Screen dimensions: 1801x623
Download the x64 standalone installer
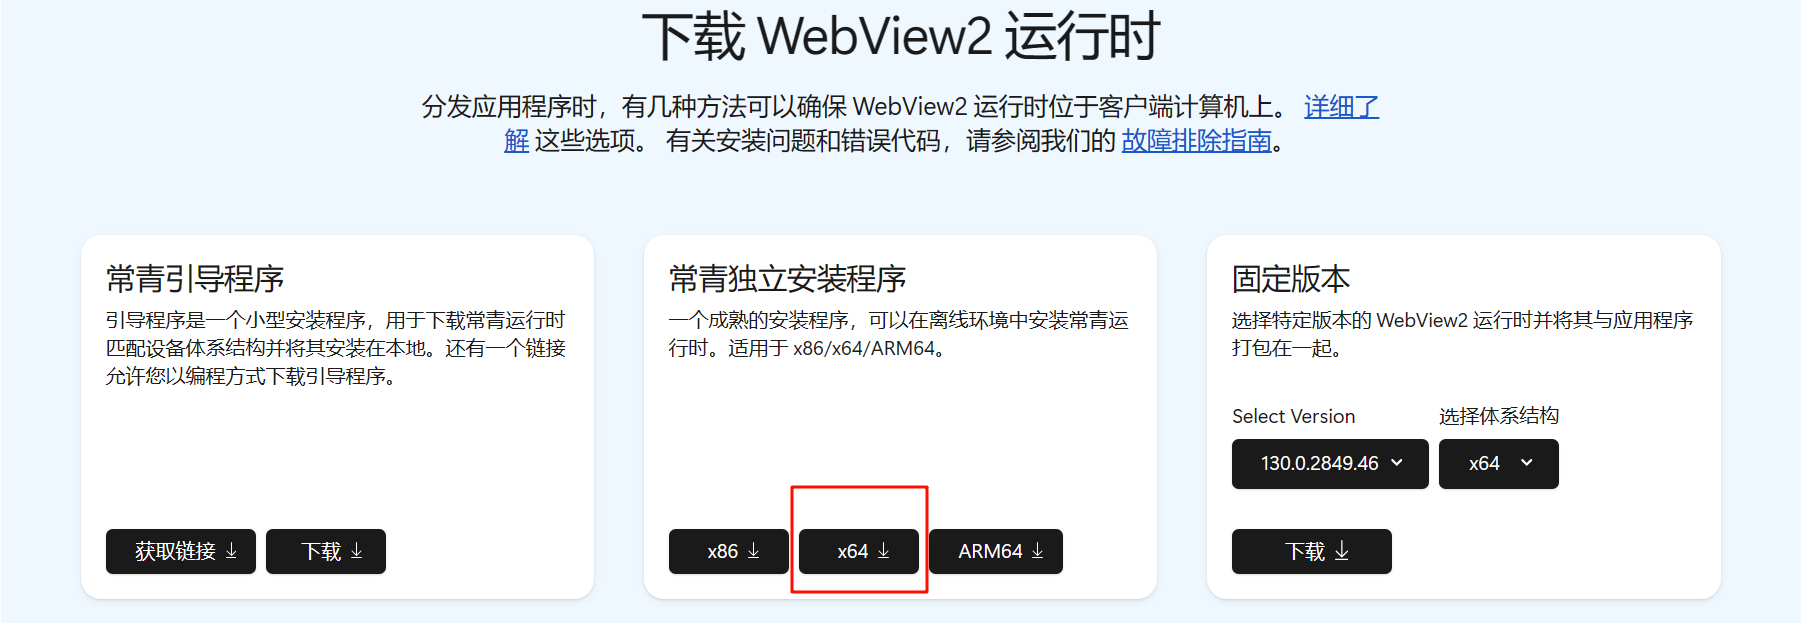point(859,551)
